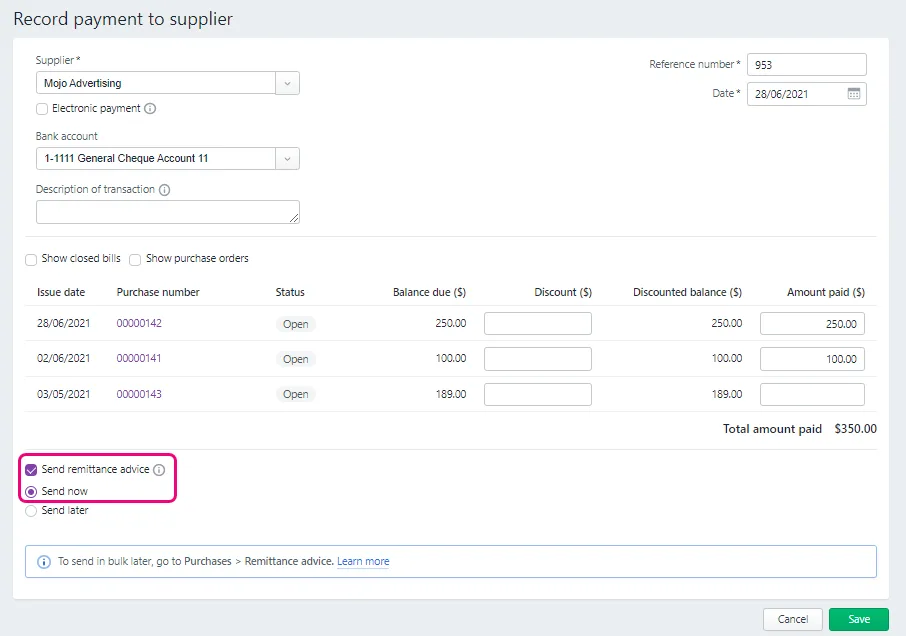Follow the Learn more link
This screenshot has width=906, height=636.
tap(363, 561)
